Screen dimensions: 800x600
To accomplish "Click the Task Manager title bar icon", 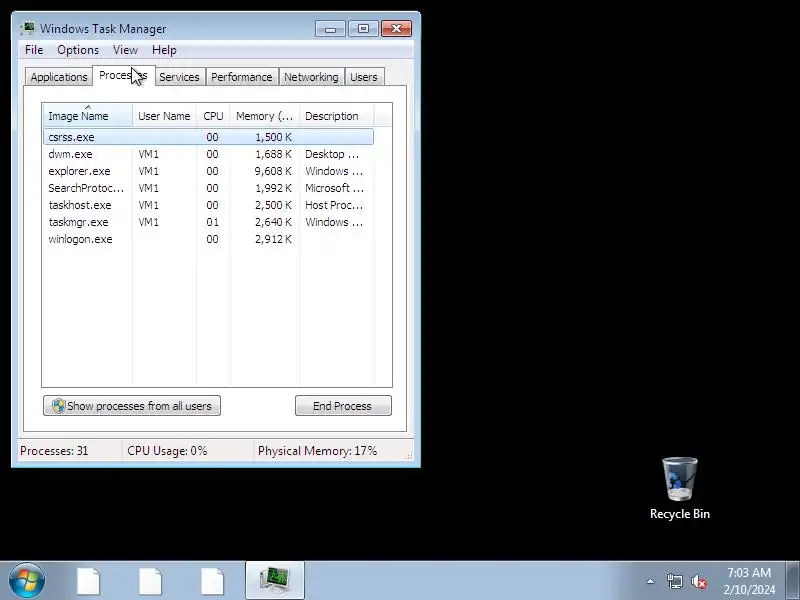I will pos(28,28).
